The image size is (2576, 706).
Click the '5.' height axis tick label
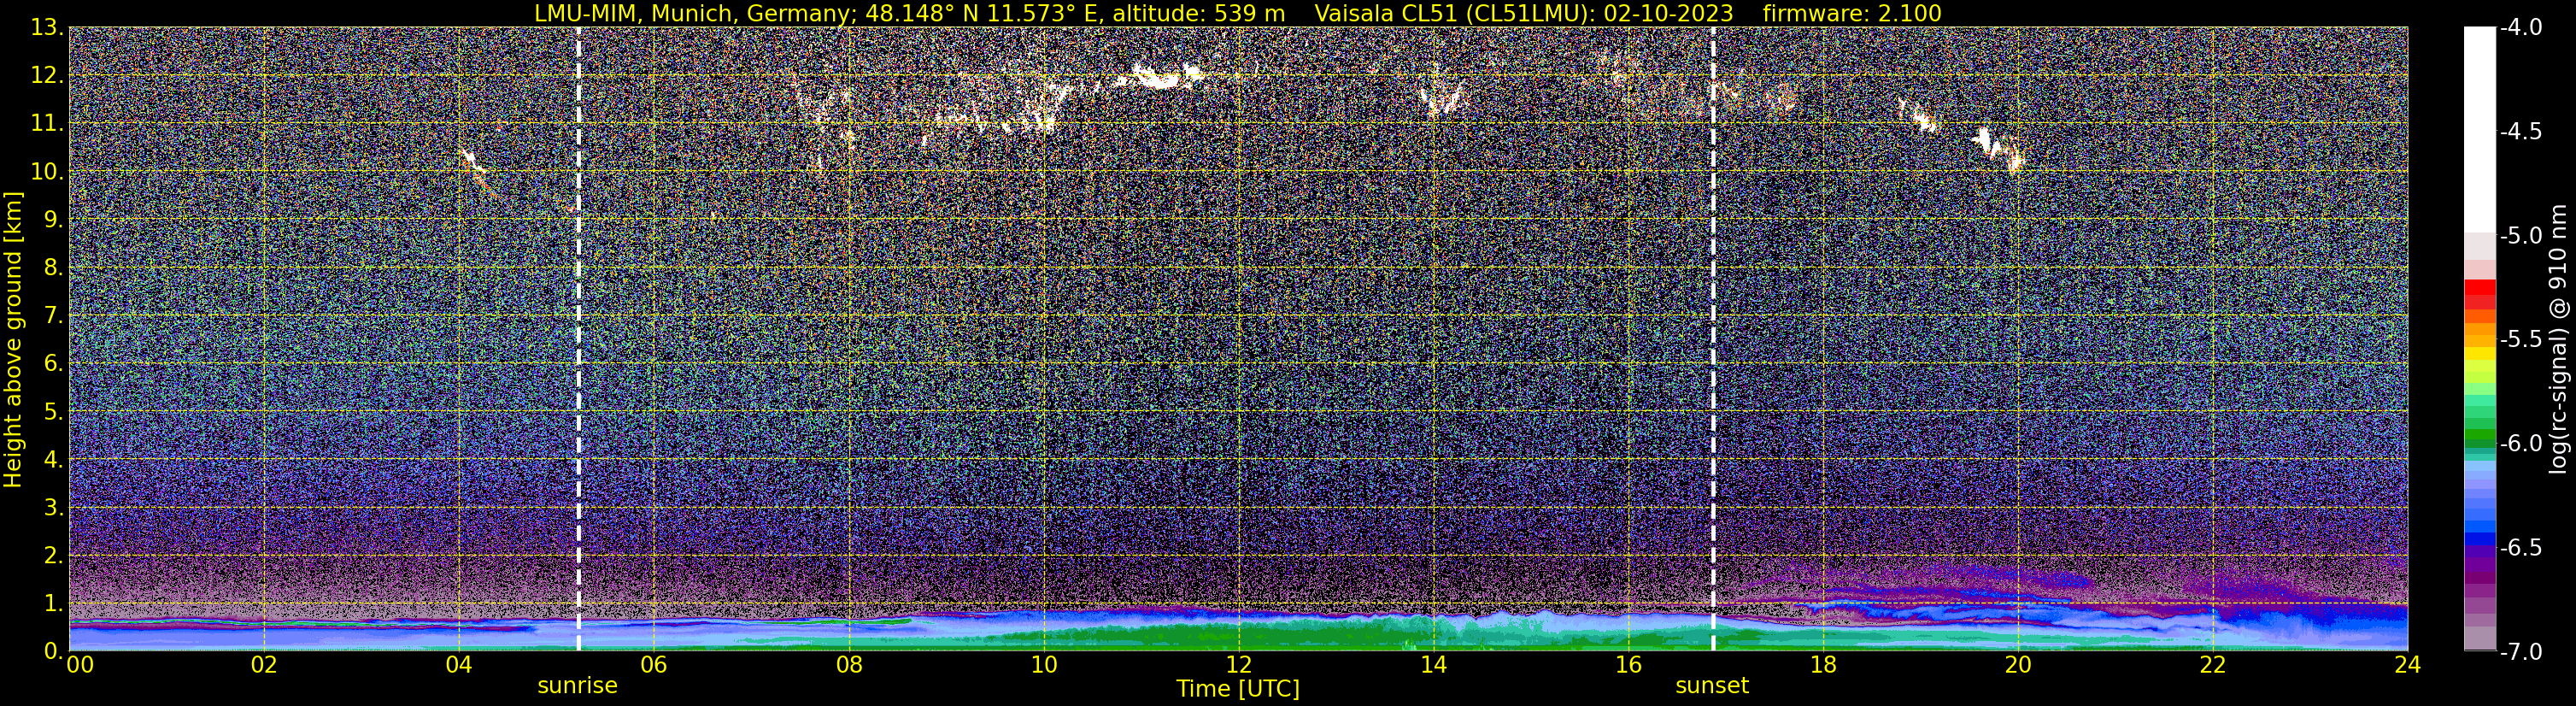click(54, 412)
